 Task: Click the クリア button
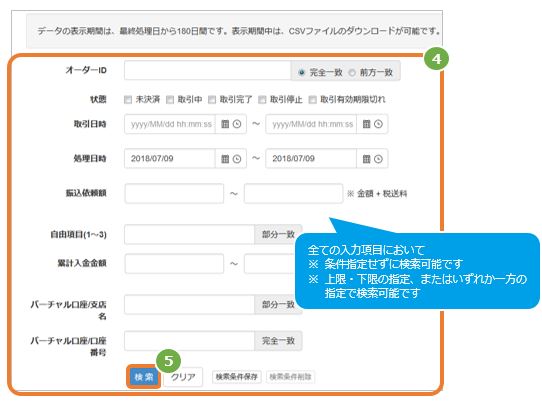(x=183, y=377)
